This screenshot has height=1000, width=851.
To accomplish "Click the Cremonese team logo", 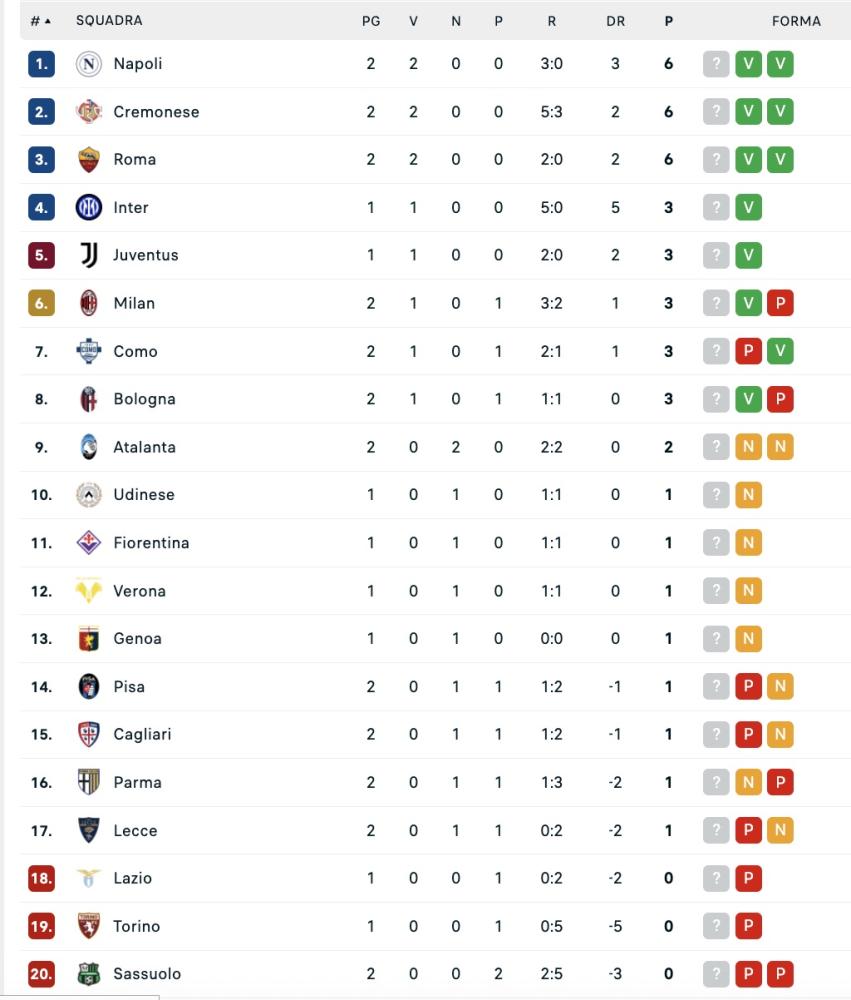I will (x=89, y=112).
